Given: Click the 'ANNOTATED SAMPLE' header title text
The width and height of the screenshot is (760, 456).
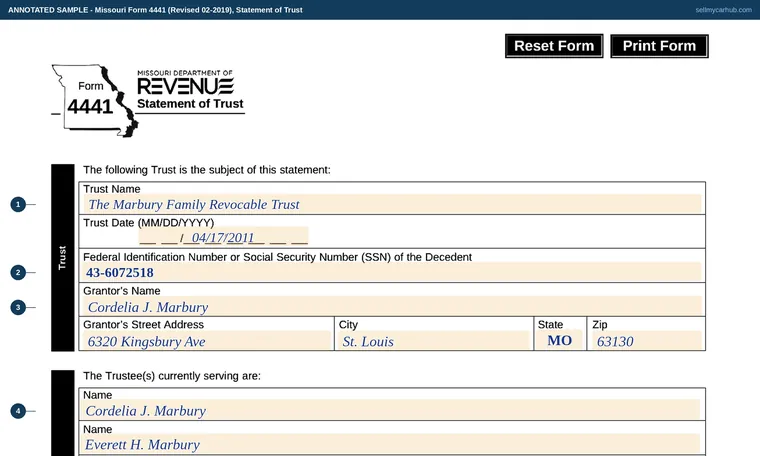Looking at the screenshot, I should pos(155,10).
